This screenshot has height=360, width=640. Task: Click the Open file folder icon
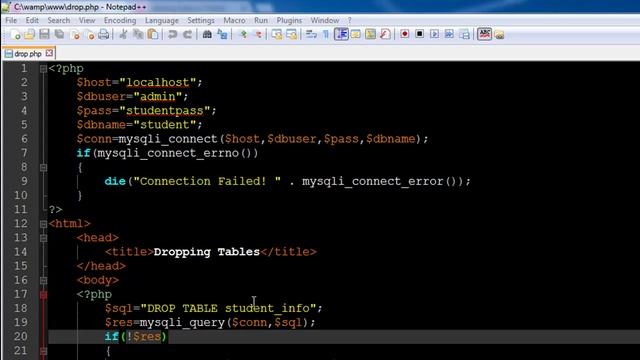coord(29,34)
